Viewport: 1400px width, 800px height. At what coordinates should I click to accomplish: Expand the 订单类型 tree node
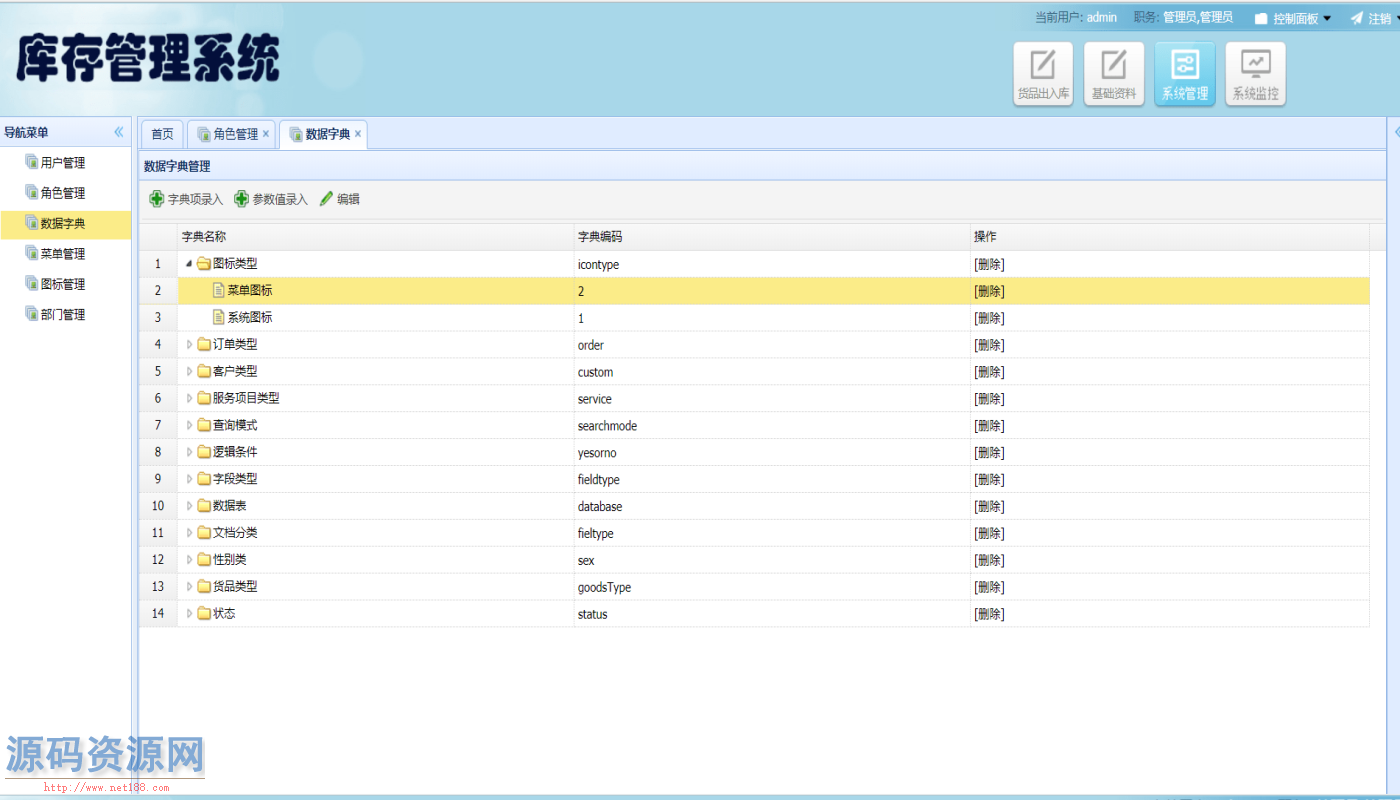point(189,345)
